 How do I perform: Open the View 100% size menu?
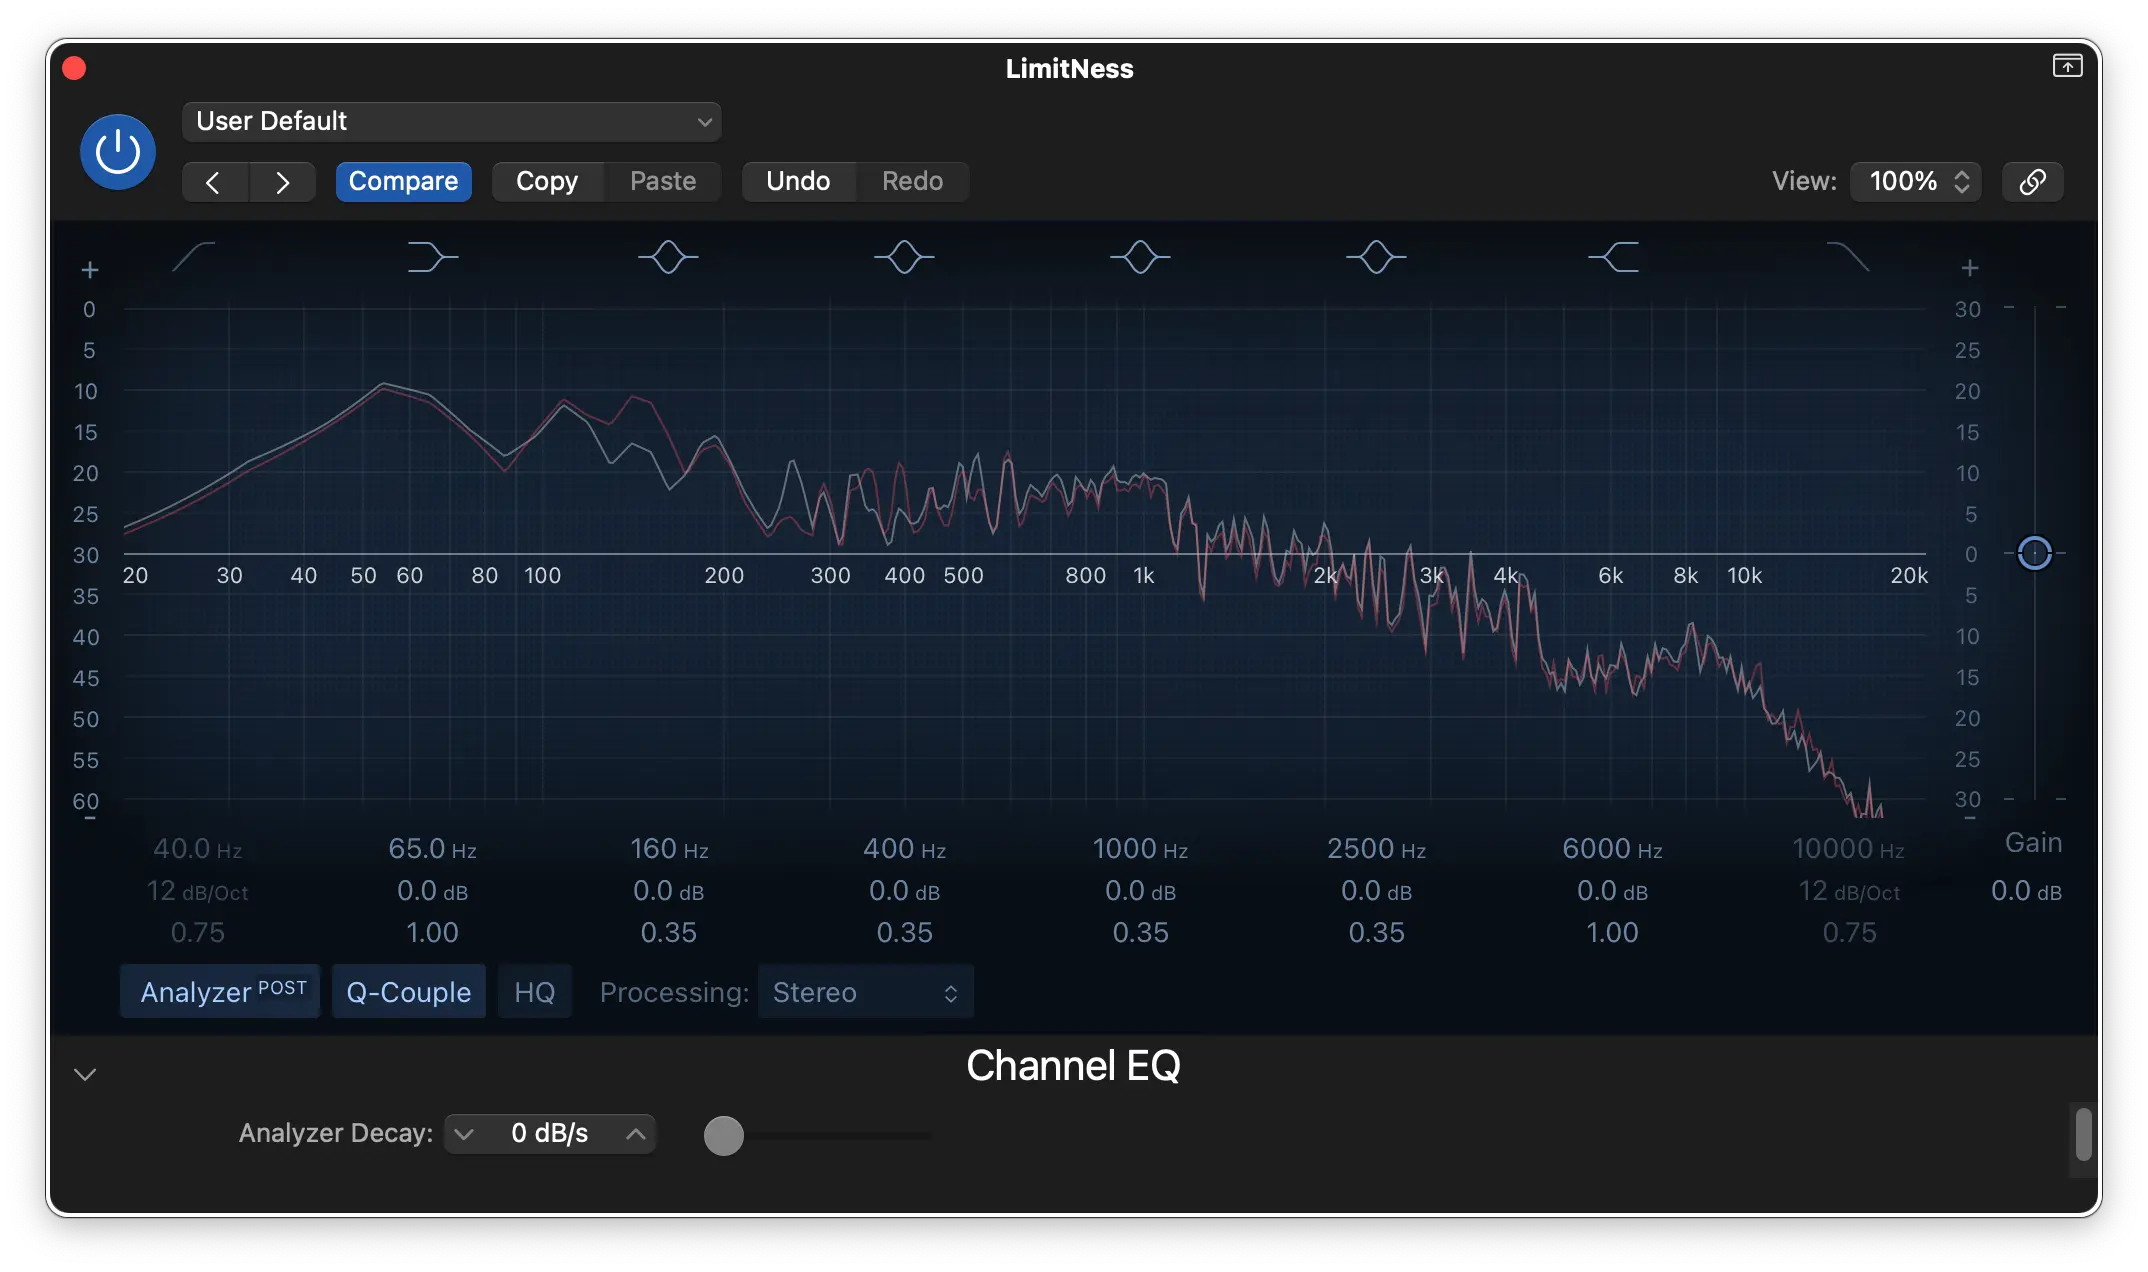[x=1916, y=181]
